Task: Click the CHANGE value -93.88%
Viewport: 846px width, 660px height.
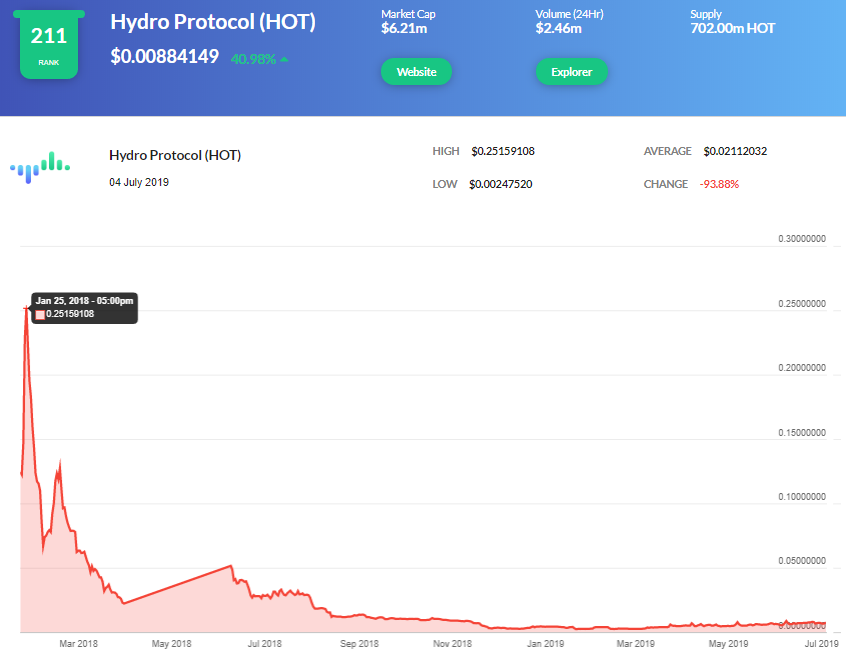Action: coord(719,185)
